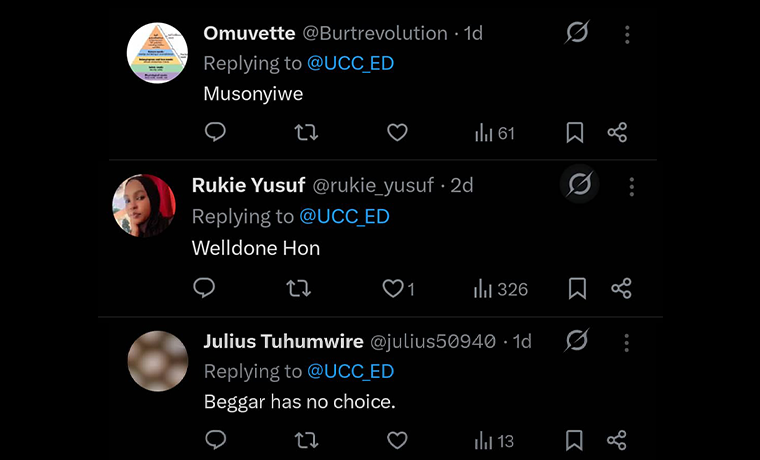Open Grok icon on Omuvette's tweet
760x460 pixels.
coord(576,34)
